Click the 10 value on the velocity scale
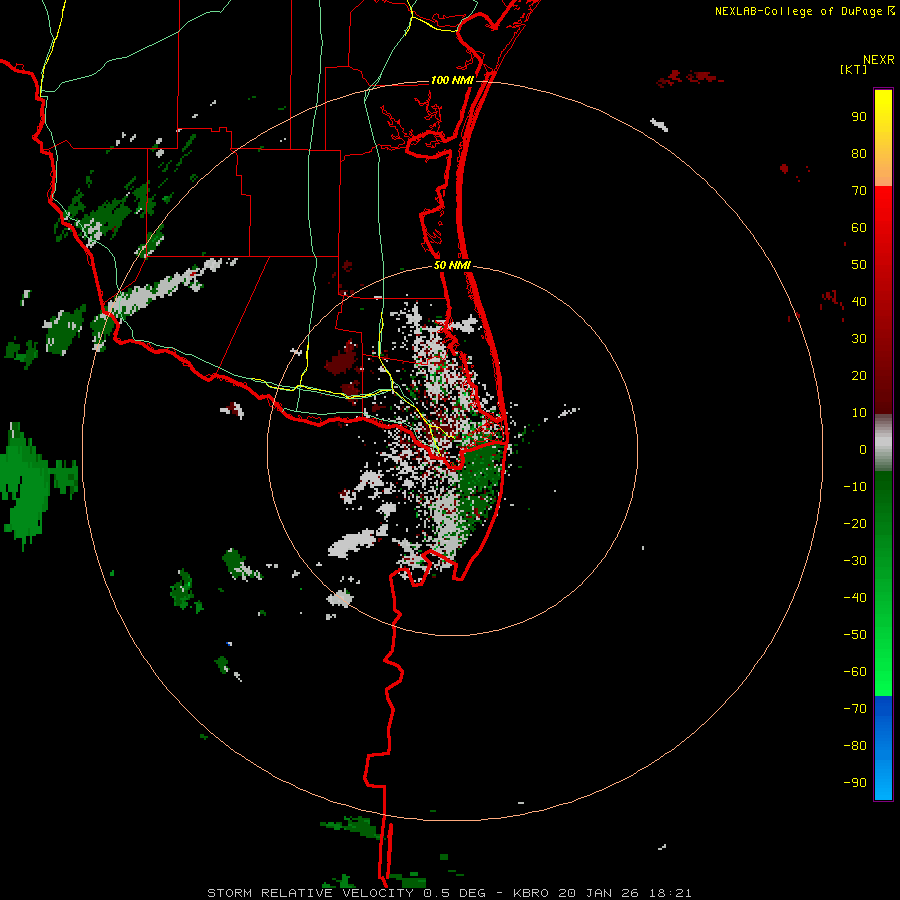900x900 pixels. [x=859, y=413]
